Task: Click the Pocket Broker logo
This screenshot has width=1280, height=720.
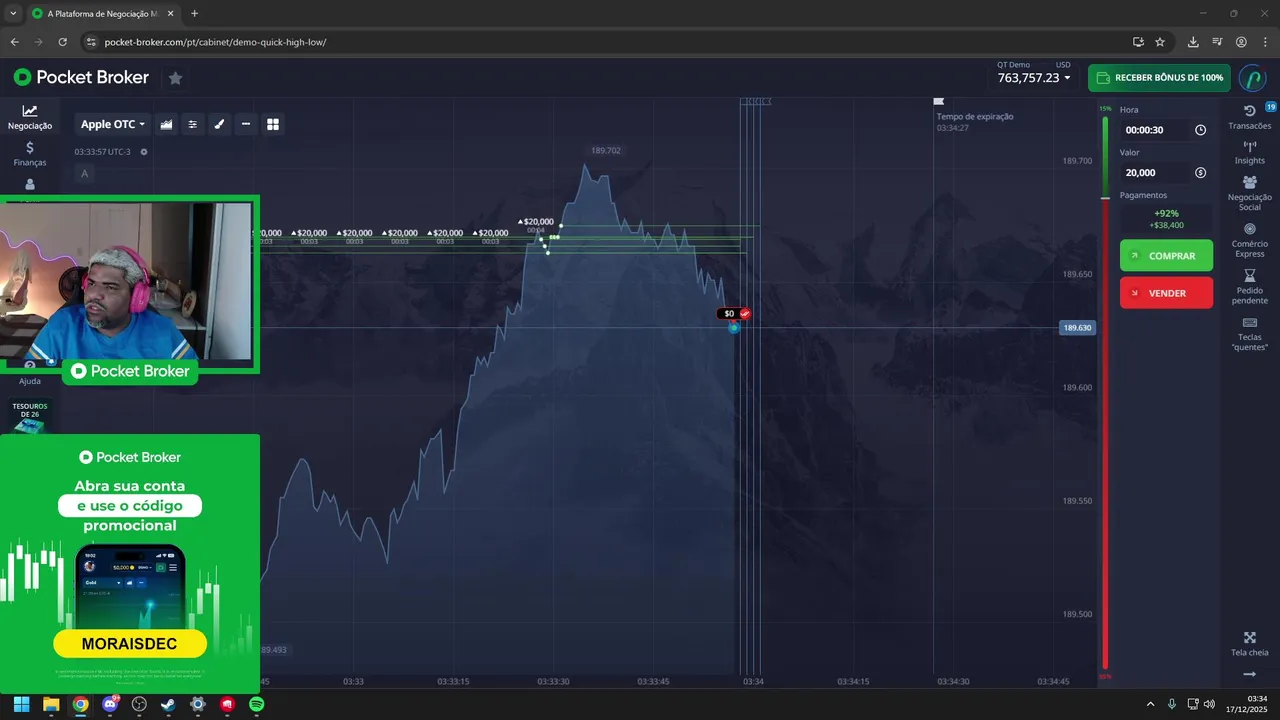Action: [x=81, y=77]
